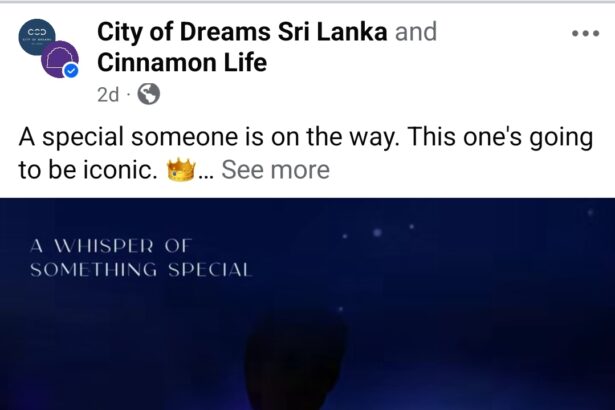Click the 'This one's going' post text

pos(500,138)
